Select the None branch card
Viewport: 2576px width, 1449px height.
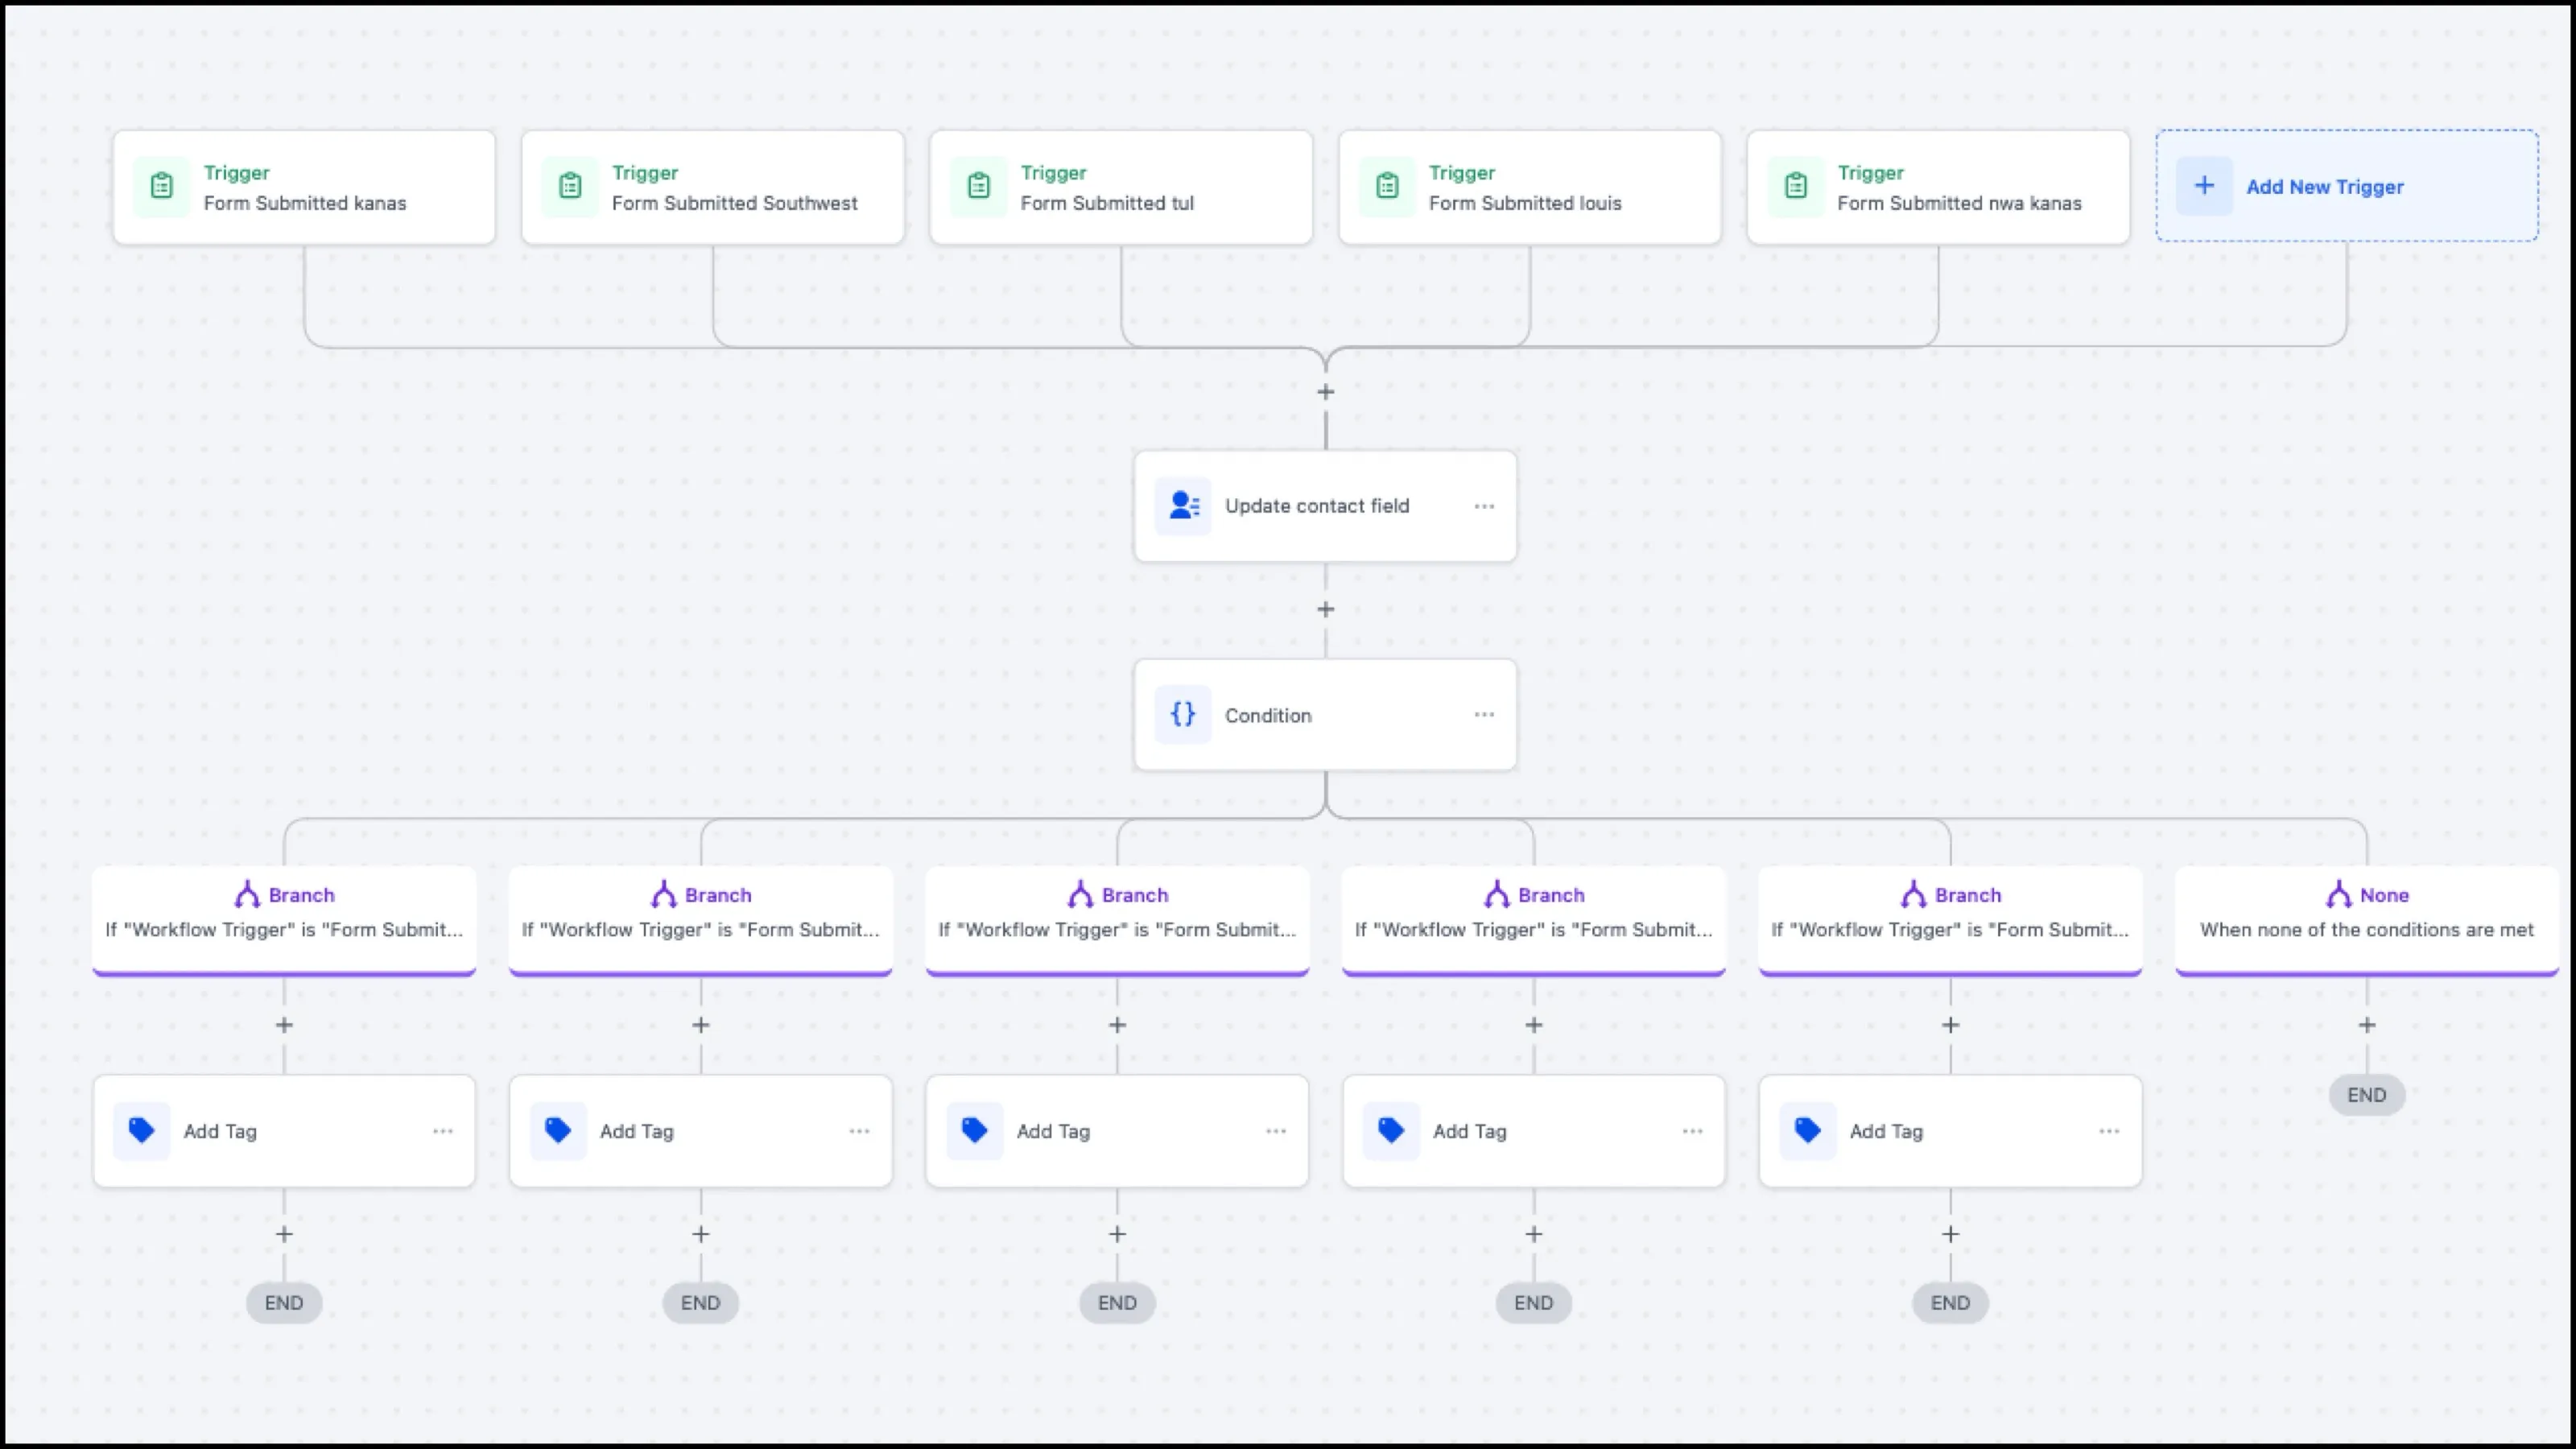click(x=2367, y=920)
